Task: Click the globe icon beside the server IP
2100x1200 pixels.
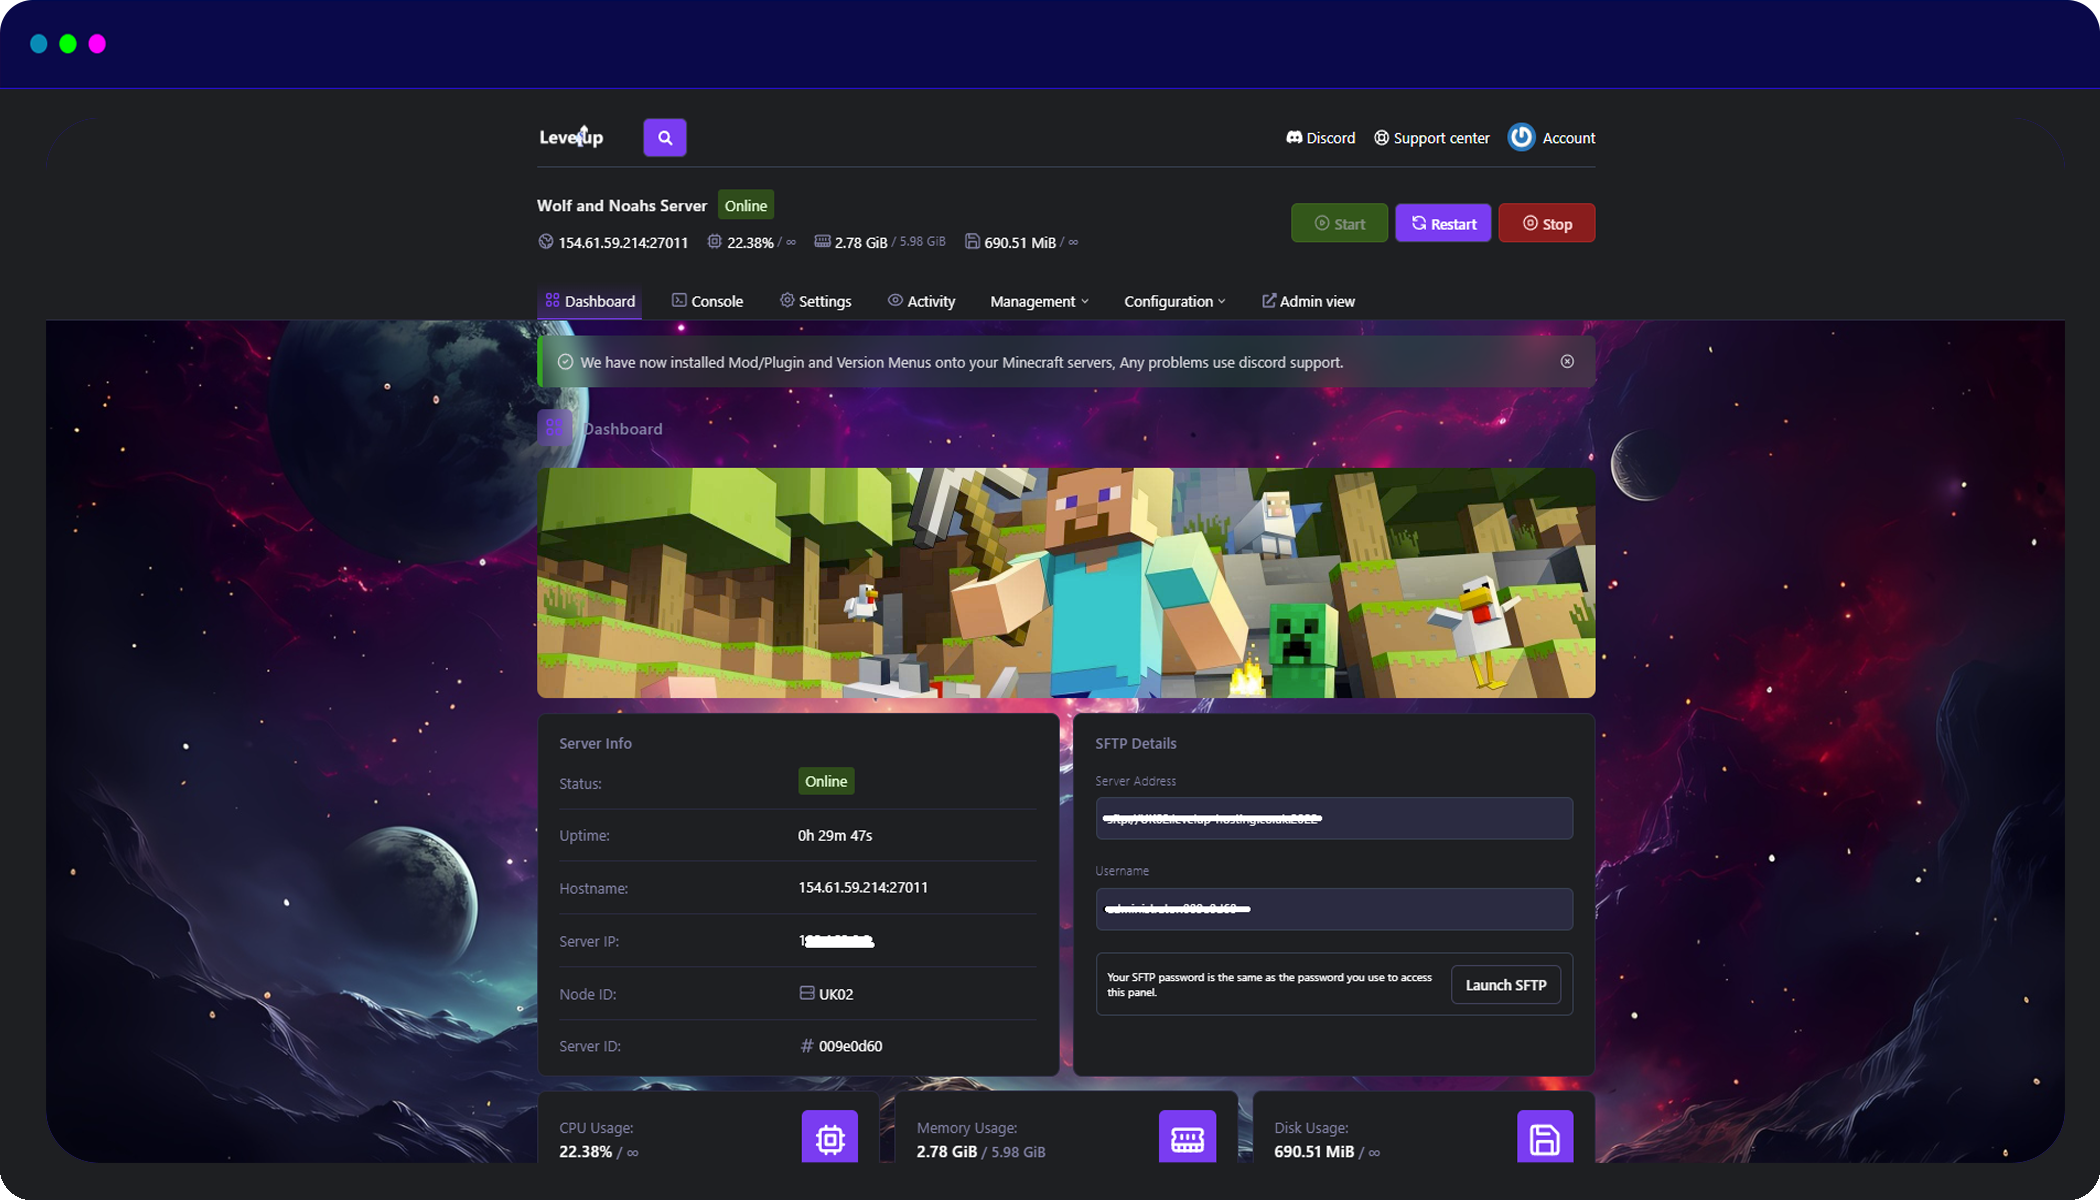Action: click(545, 241)
